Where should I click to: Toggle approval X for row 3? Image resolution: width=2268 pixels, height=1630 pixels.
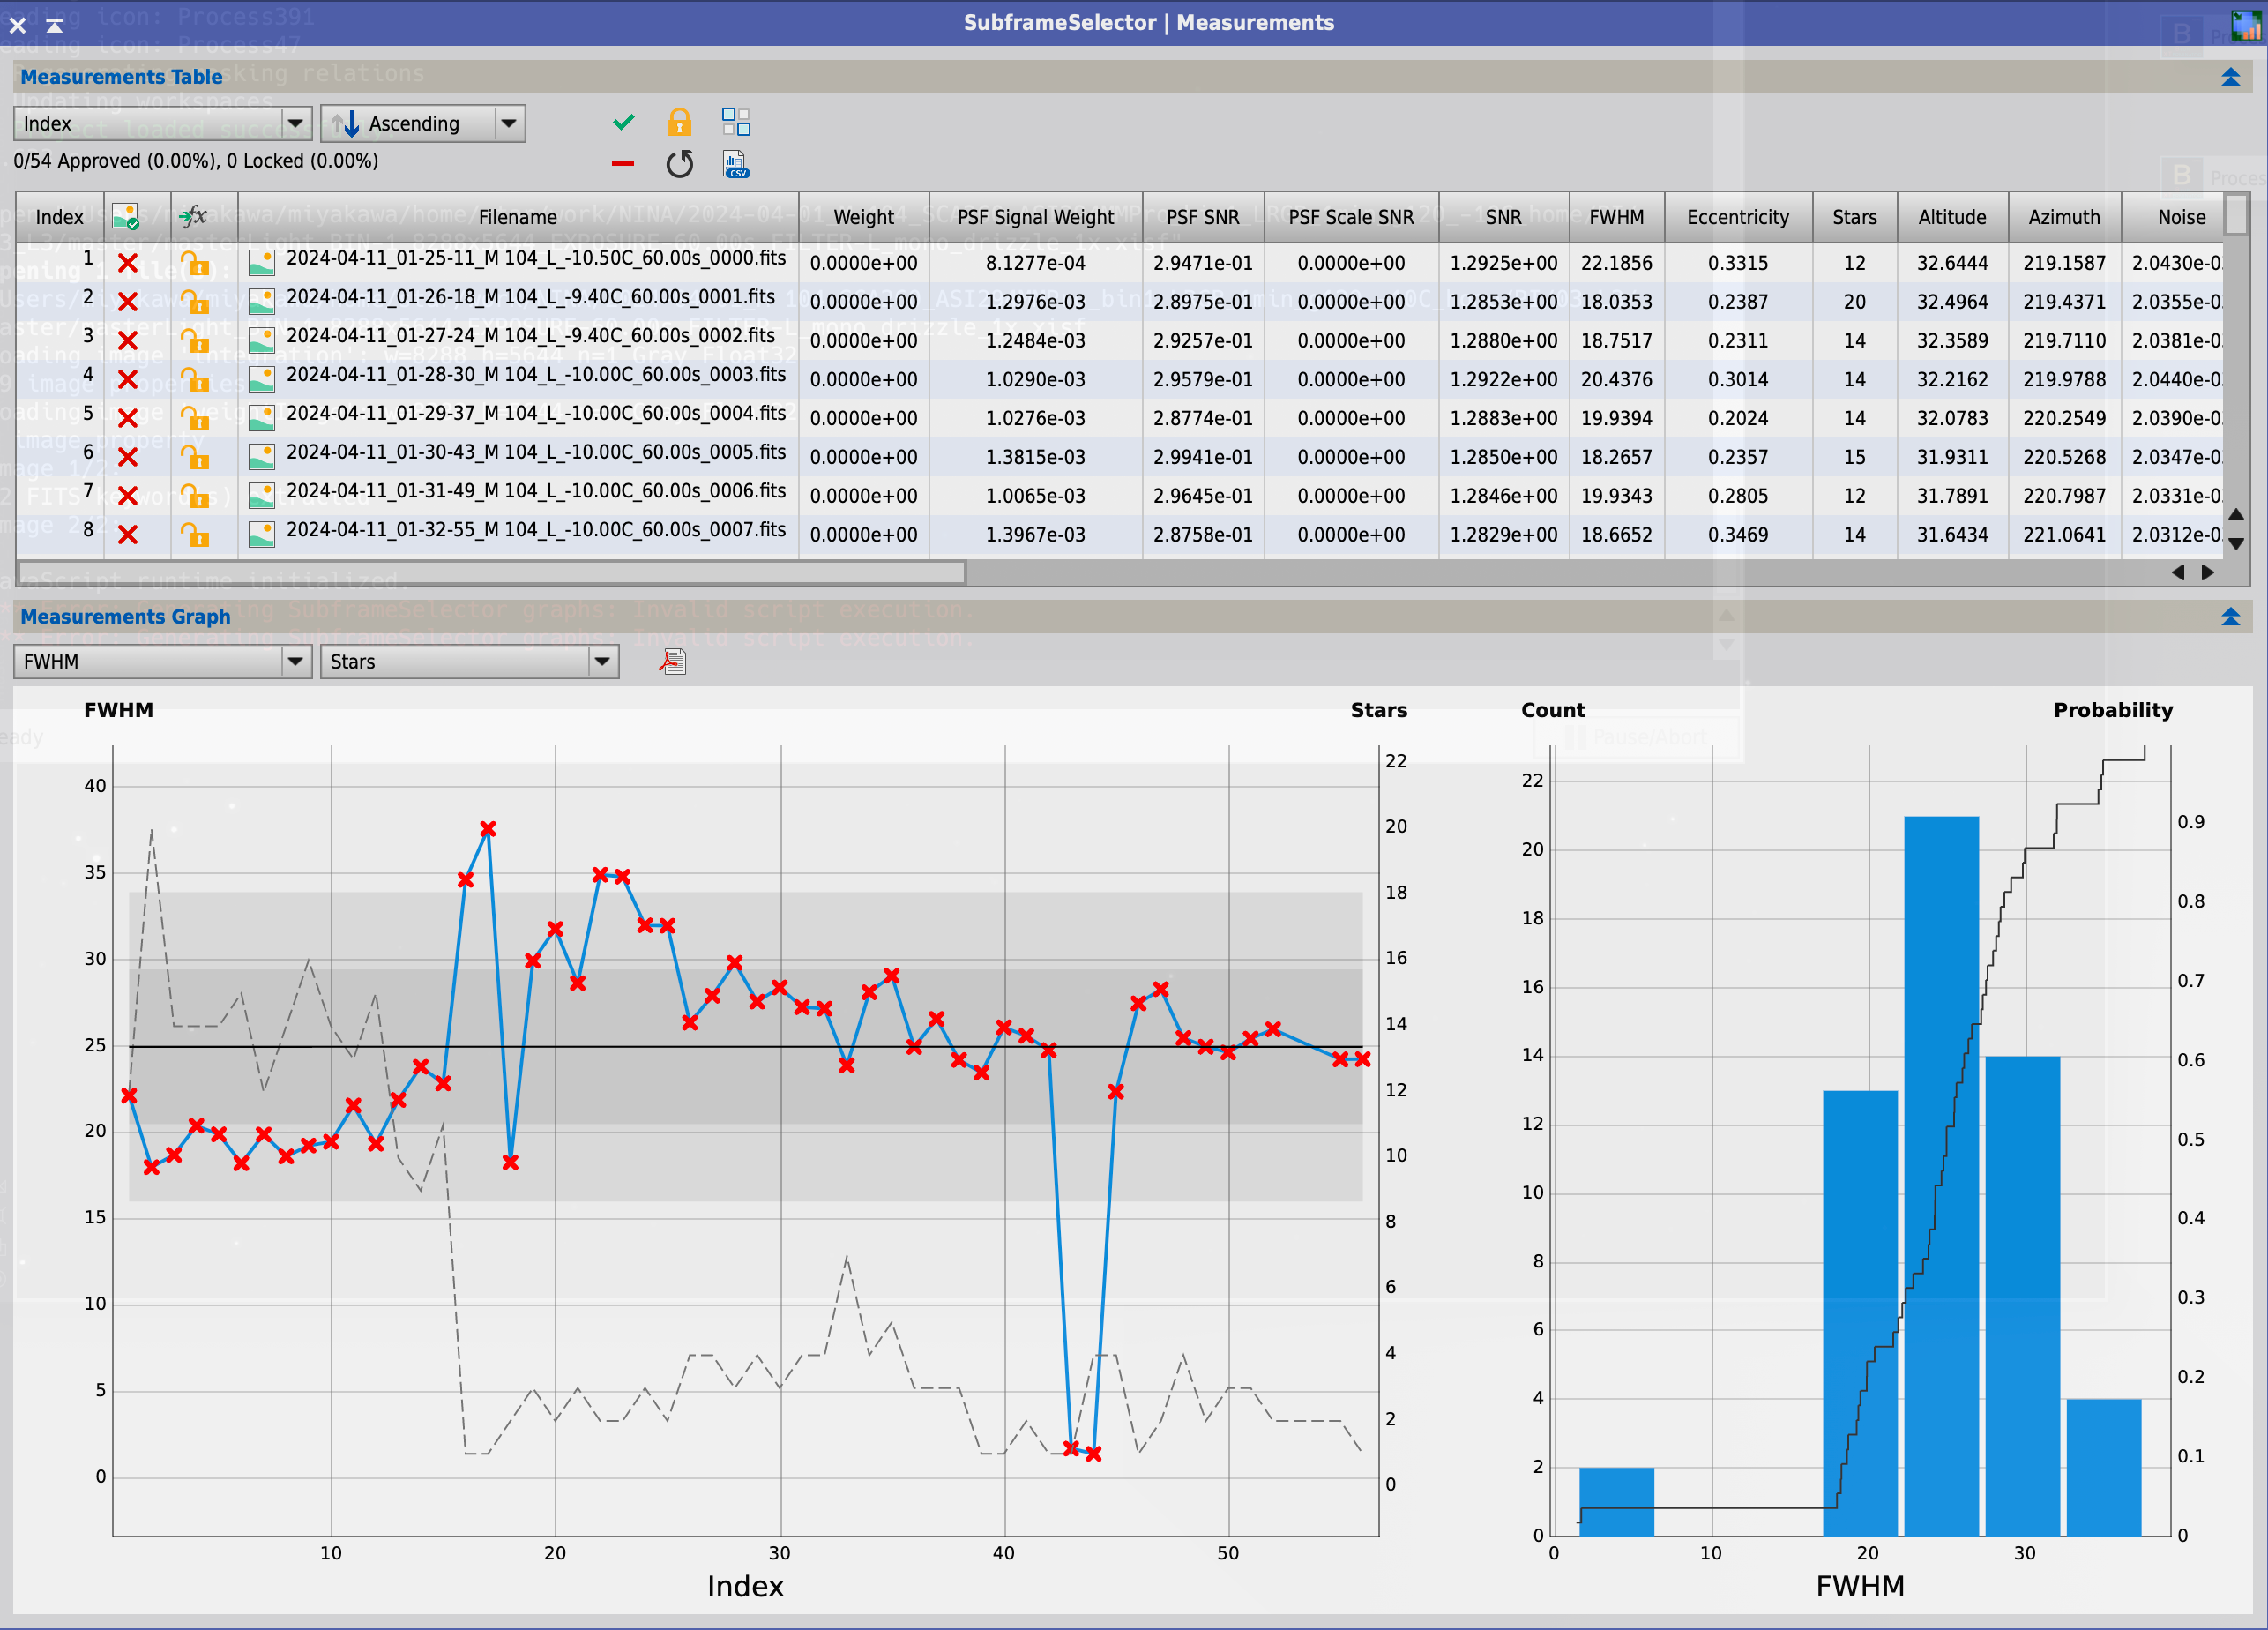128,341
